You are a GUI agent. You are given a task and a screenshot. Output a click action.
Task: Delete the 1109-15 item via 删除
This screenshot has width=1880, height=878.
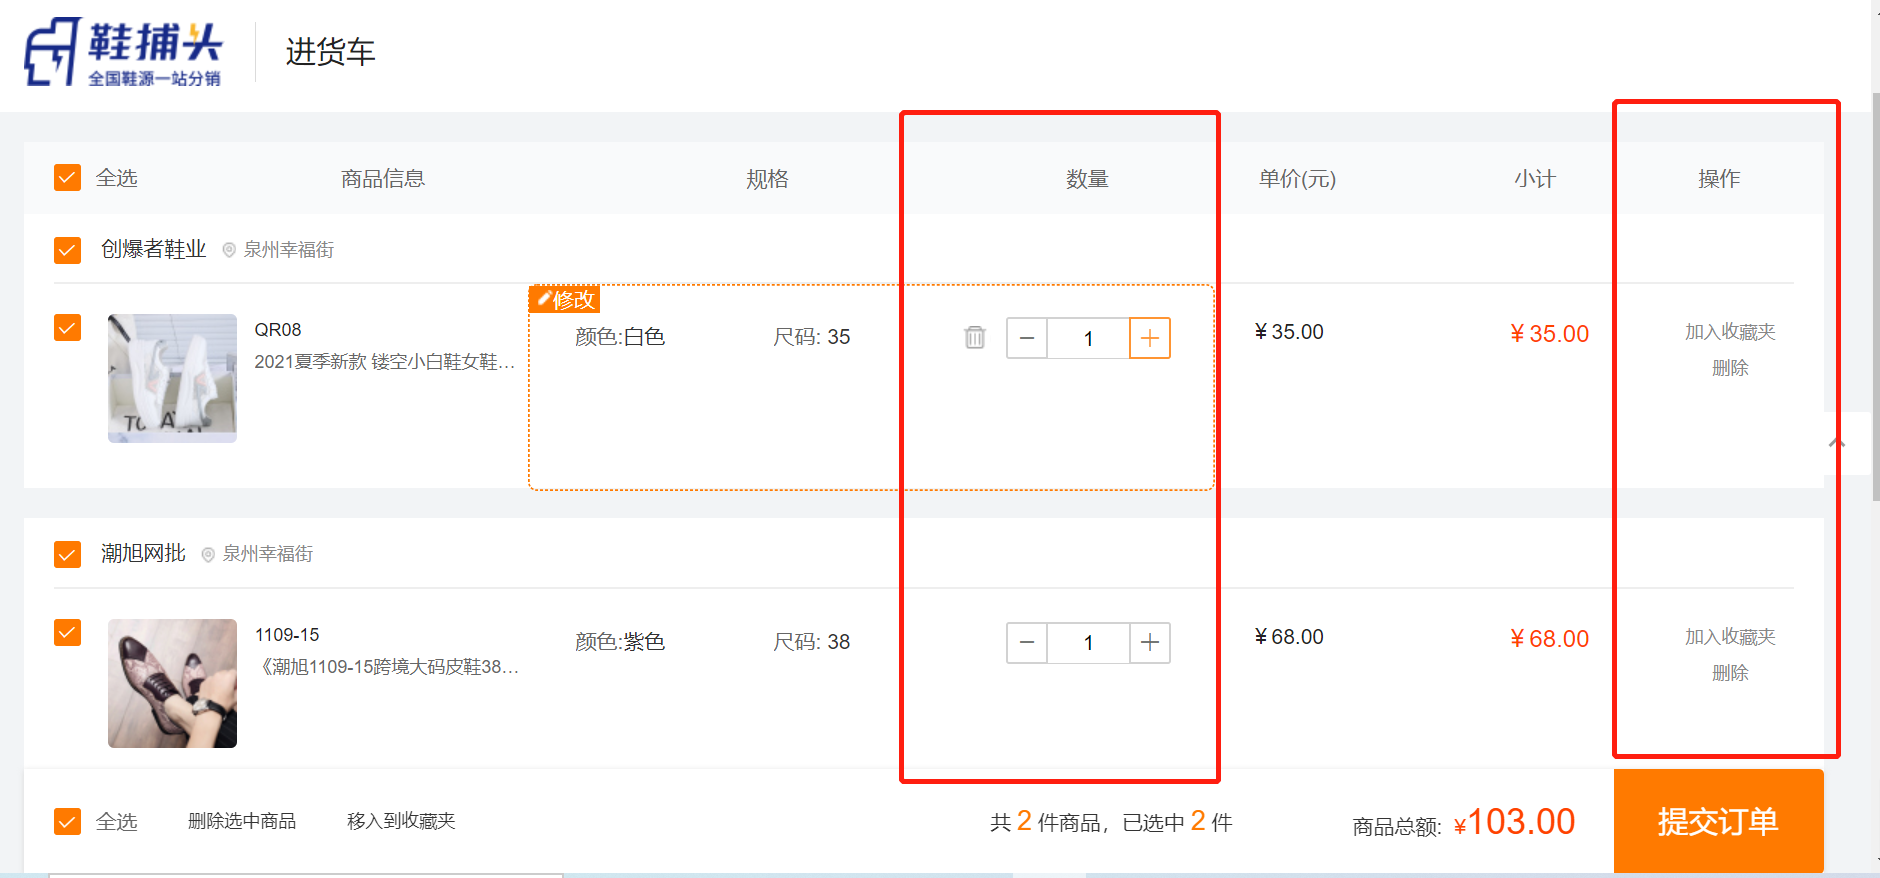(1729, 673)
